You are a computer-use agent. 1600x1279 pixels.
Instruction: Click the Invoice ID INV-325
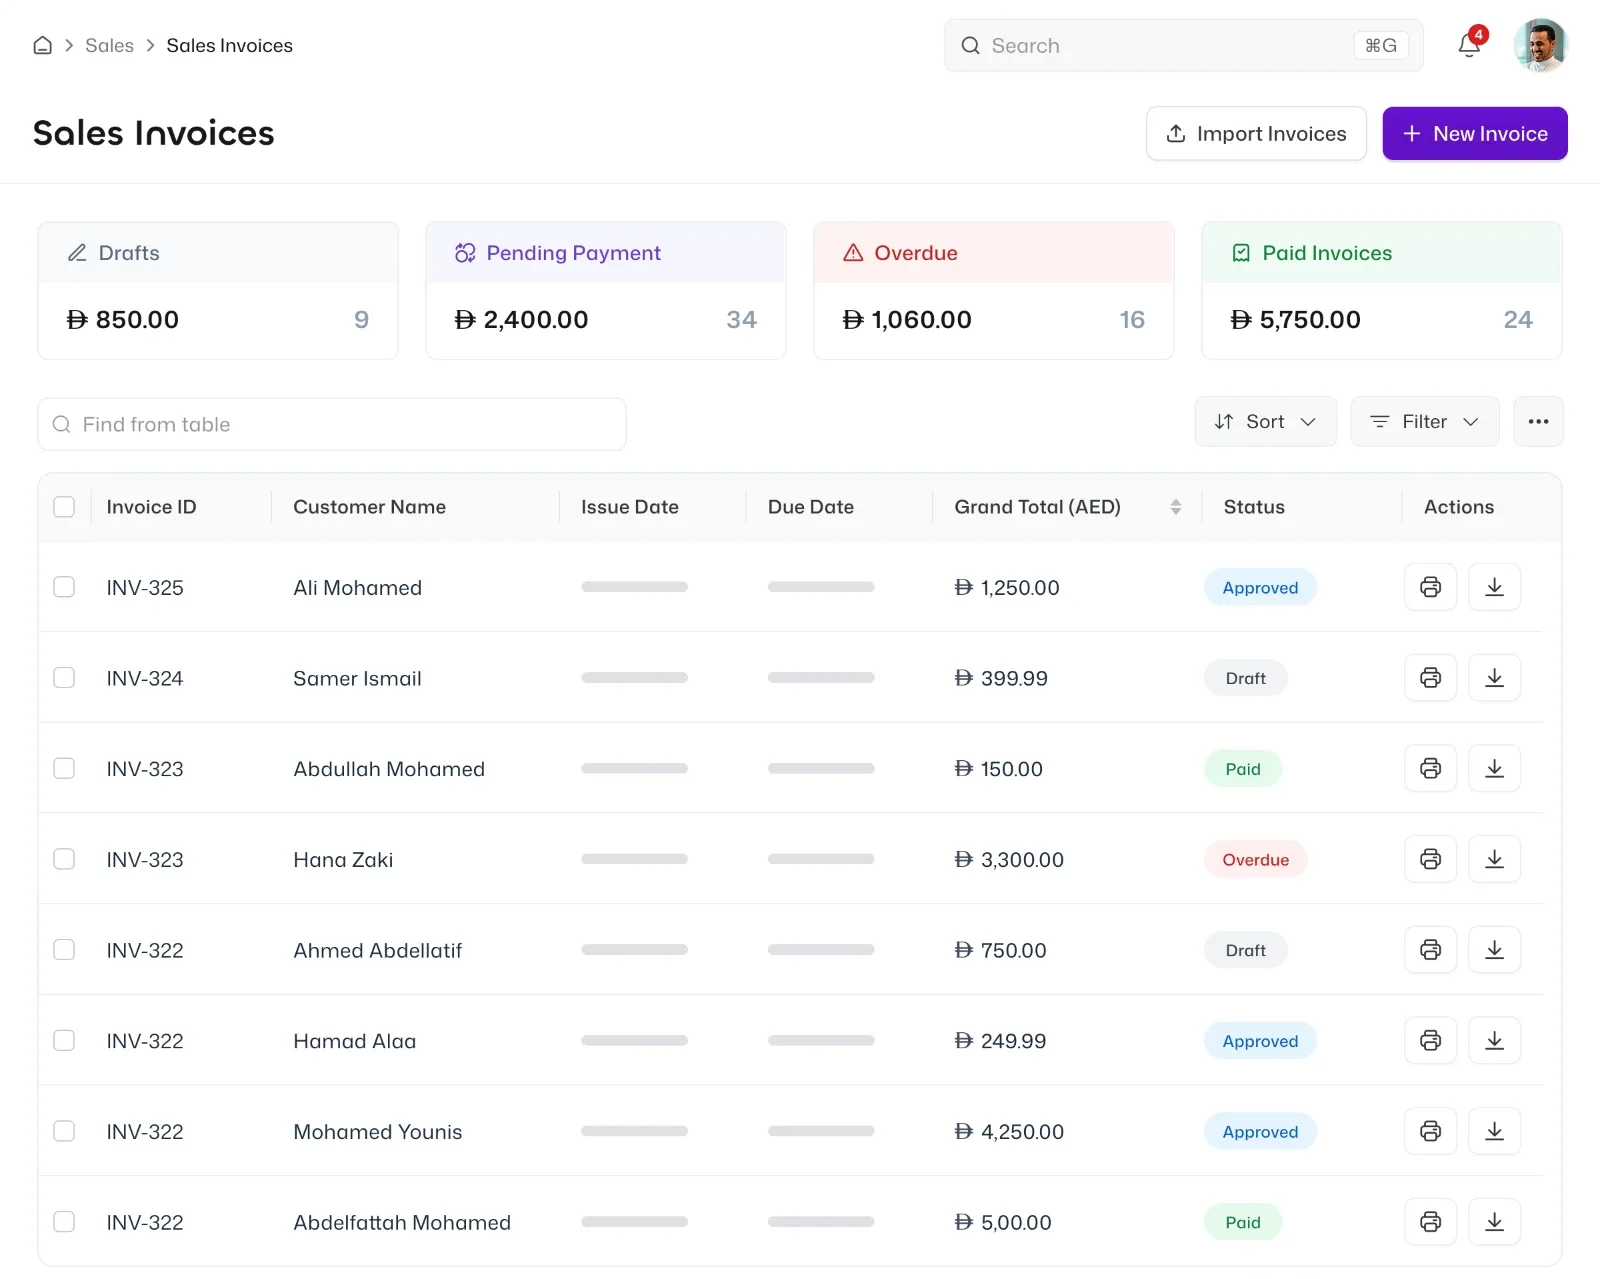[145, 587]
